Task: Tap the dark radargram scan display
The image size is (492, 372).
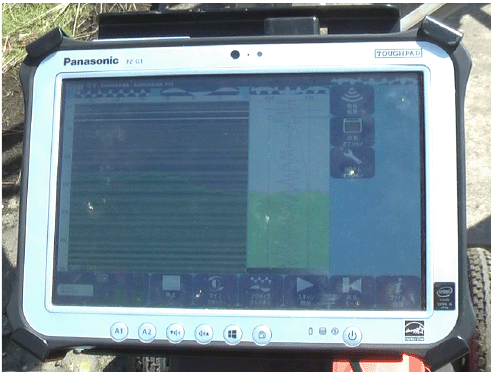Action: click(x=158, y=187)
